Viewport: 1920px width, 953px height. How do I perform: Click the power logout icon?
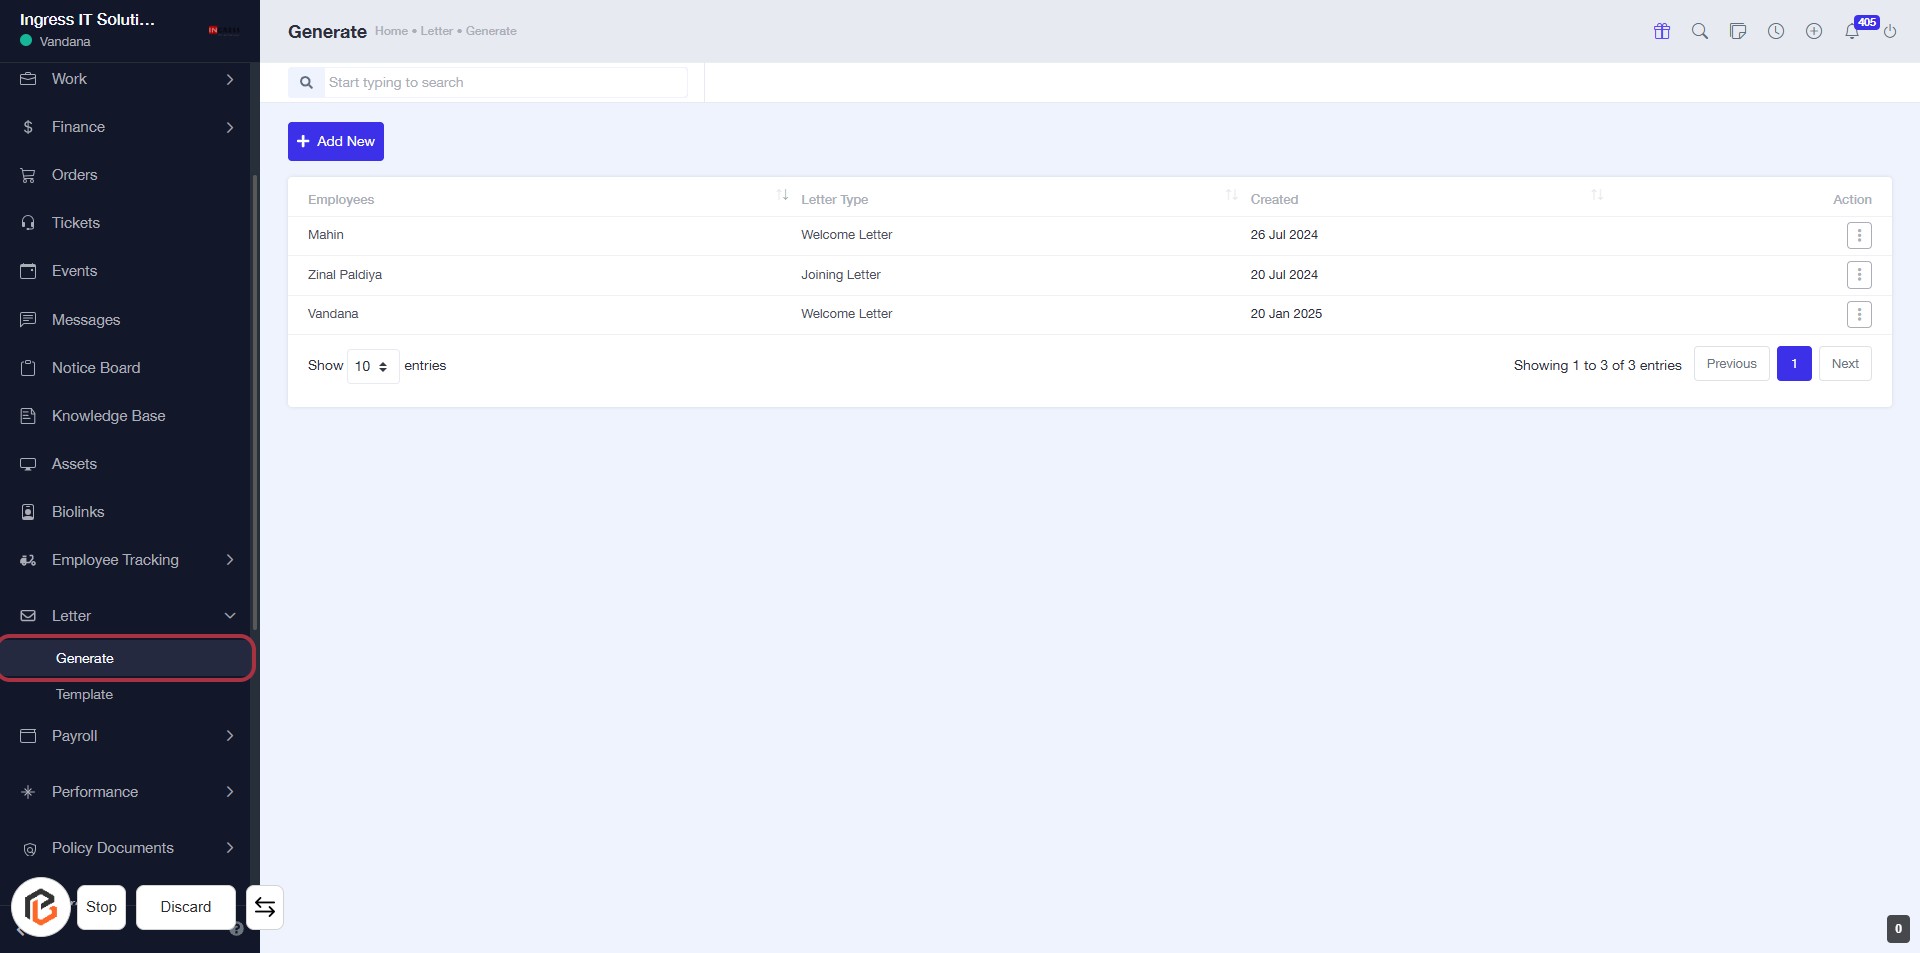1889,32
